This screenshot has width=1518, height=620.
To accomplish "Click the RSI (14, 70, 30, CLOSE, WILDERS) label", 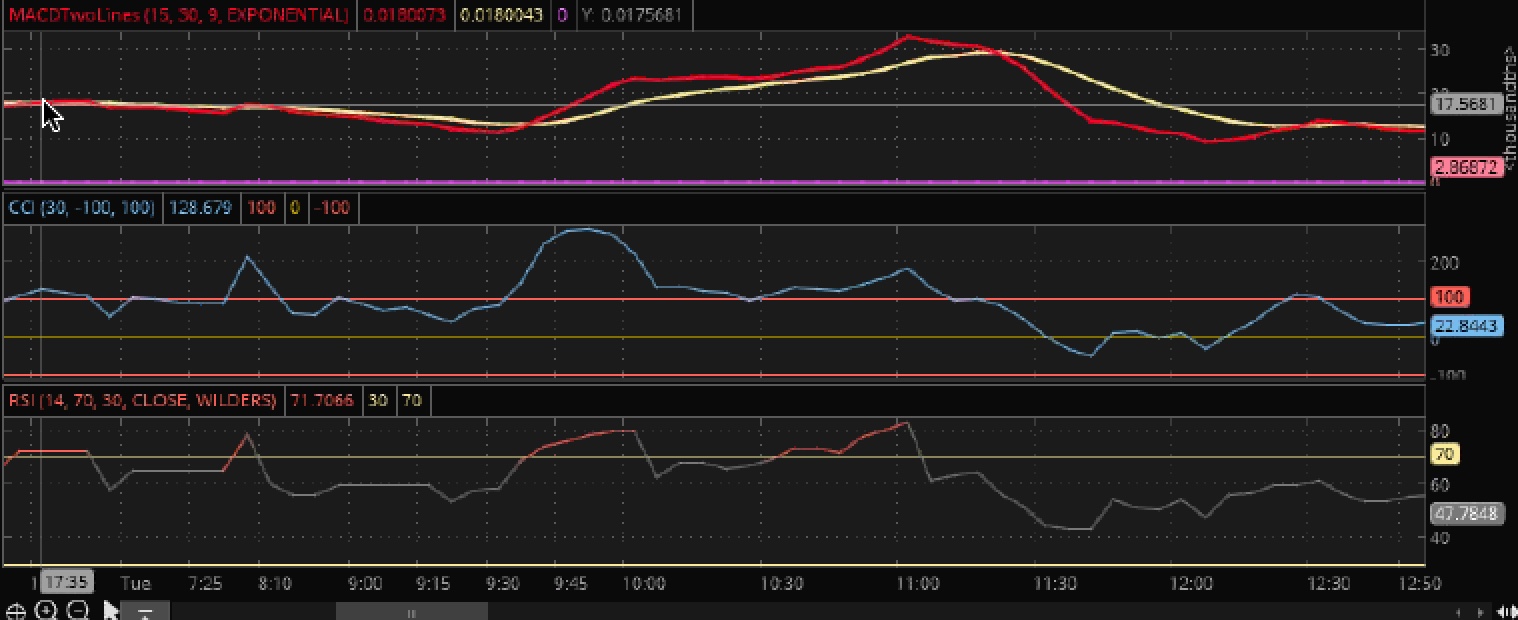I will pyautogui.click(x=143, y=400).
